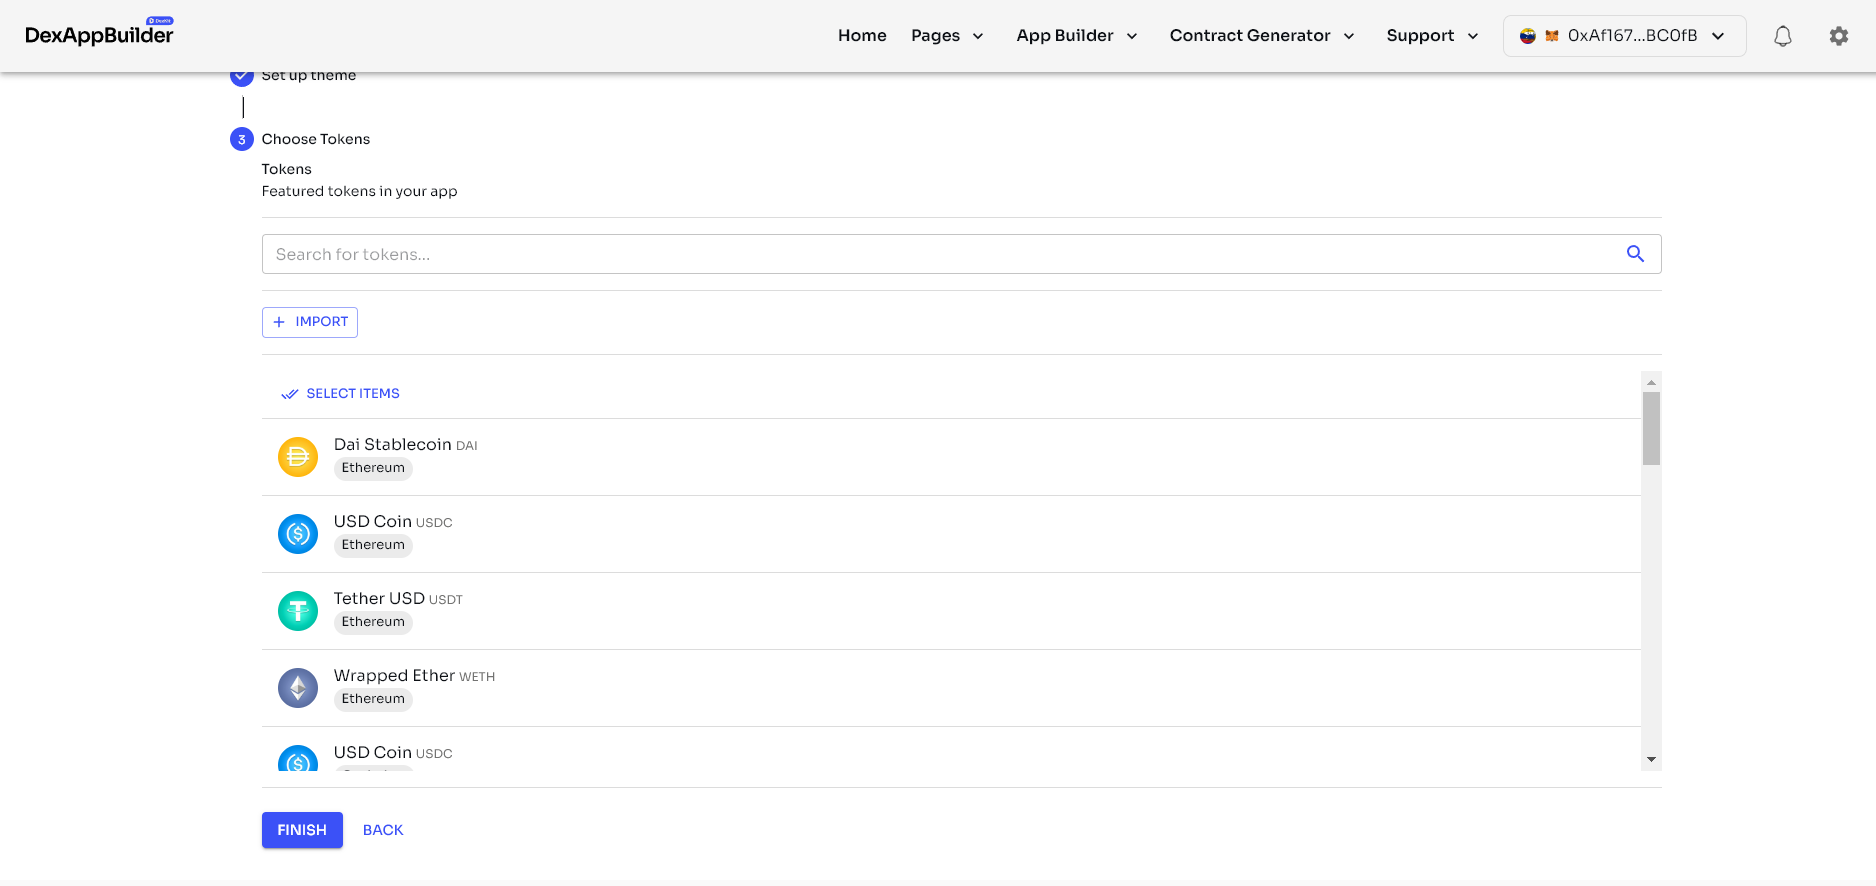The width and height of the screenshot is (1876, 886).
Task: Open the Contract Generator menu
Action: tap(1262, 36)
